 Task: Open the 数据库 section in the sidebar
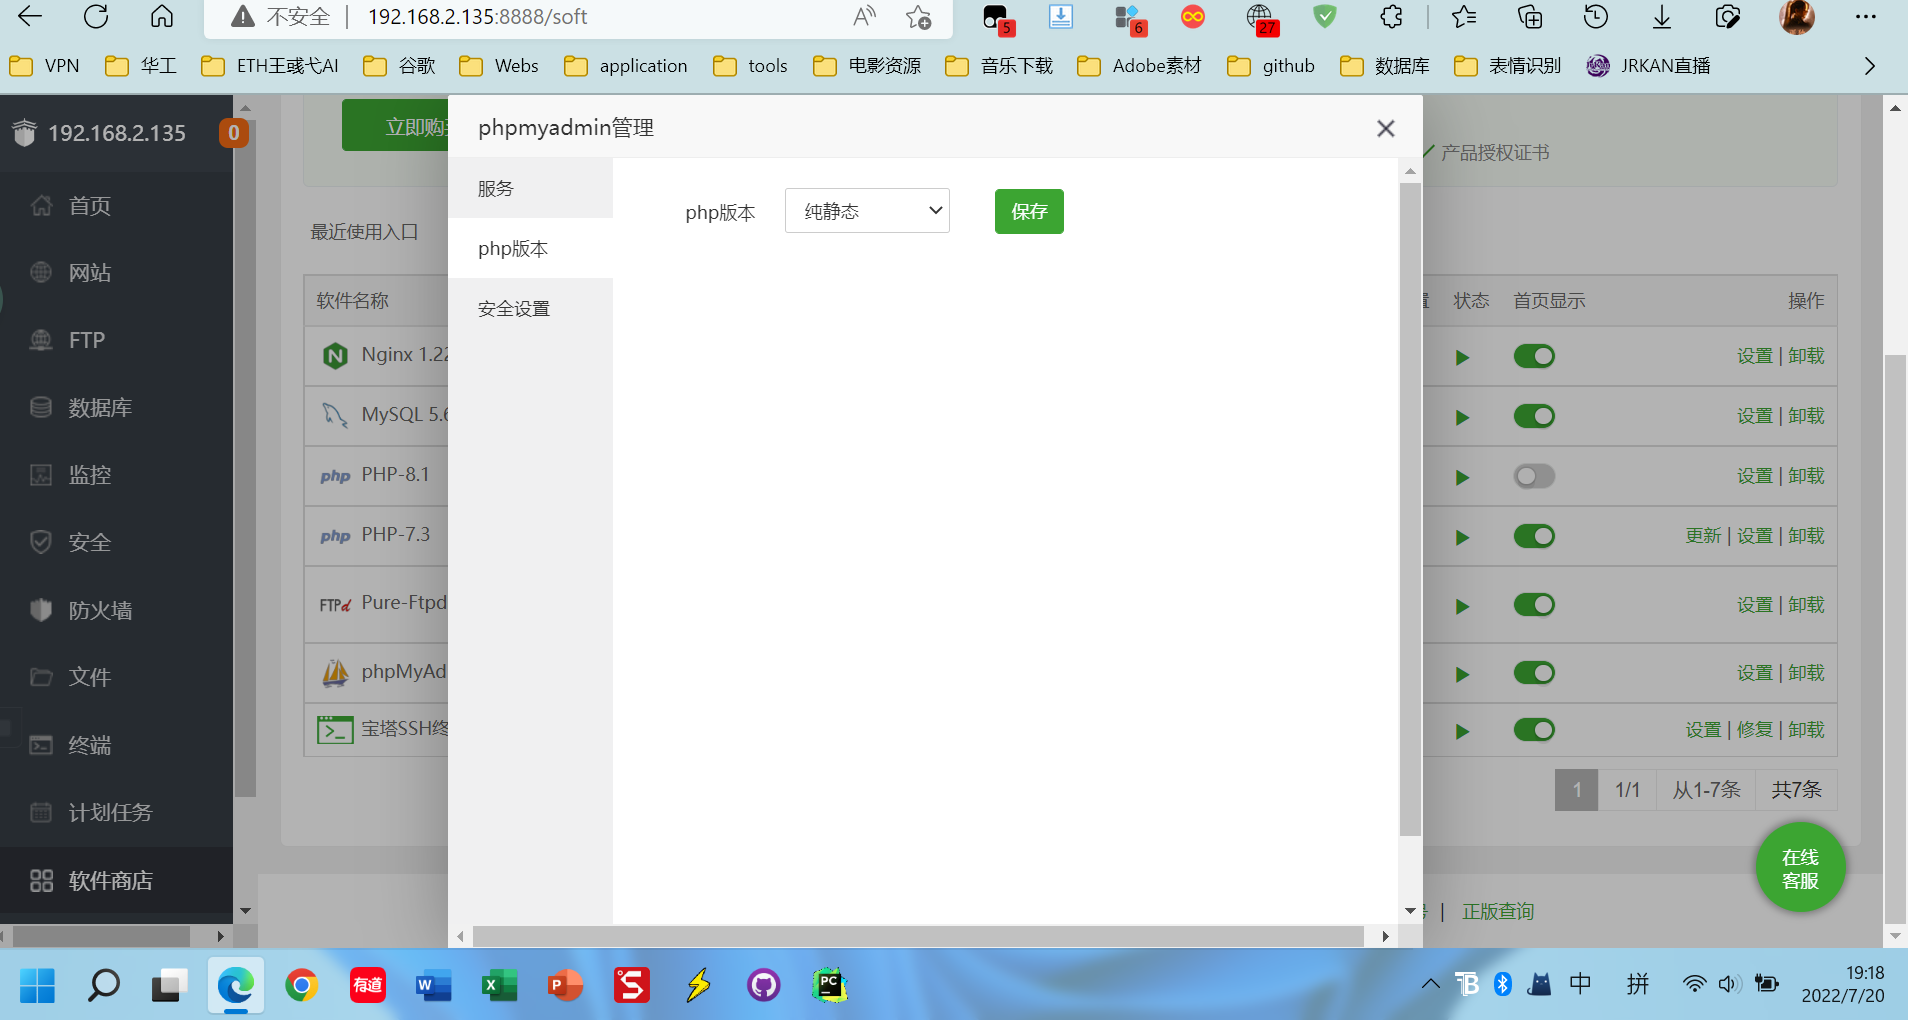tap(99, 407)
